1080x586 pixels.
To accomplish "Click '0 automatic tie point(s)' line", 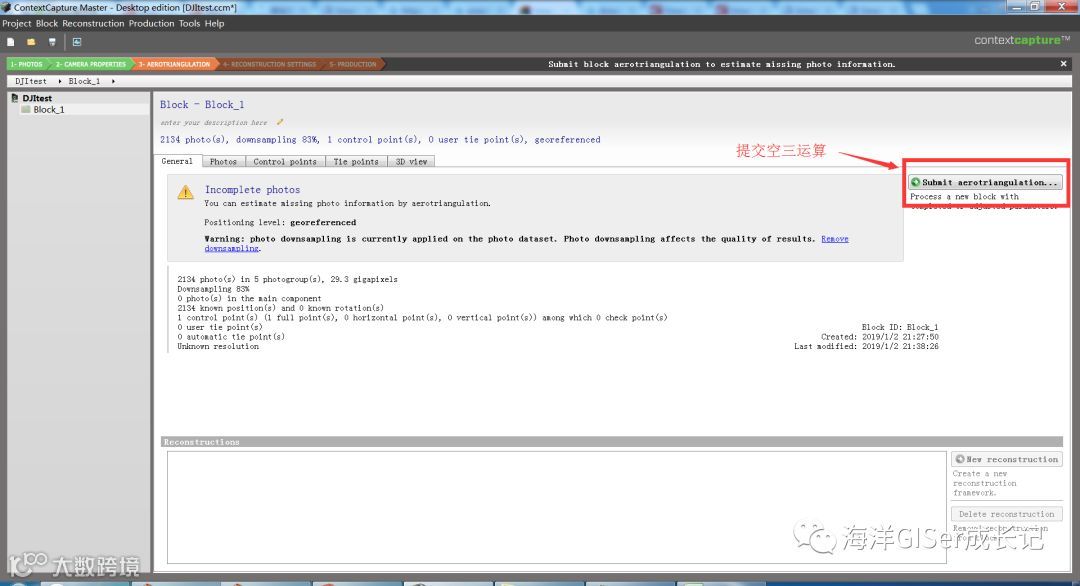I will [x=231, y=337].
